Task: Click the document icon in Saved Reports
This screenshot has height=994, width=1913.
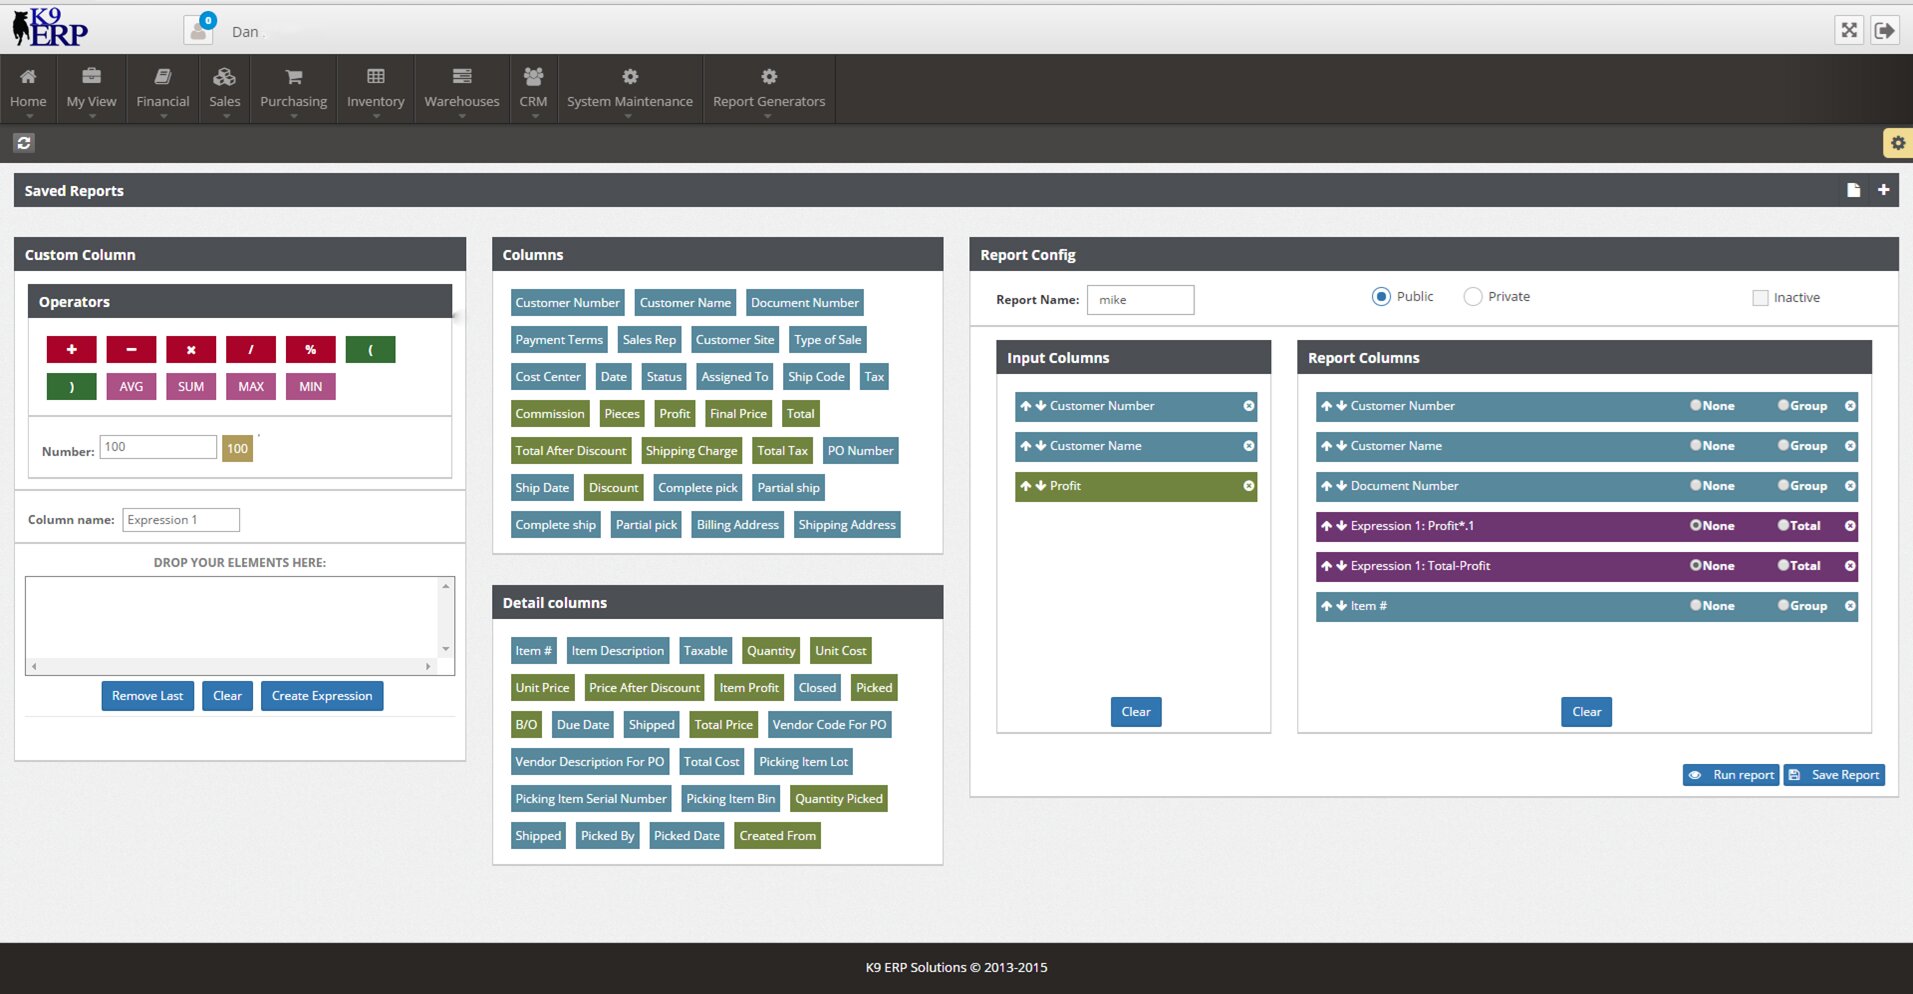Action: [1853, 190]
